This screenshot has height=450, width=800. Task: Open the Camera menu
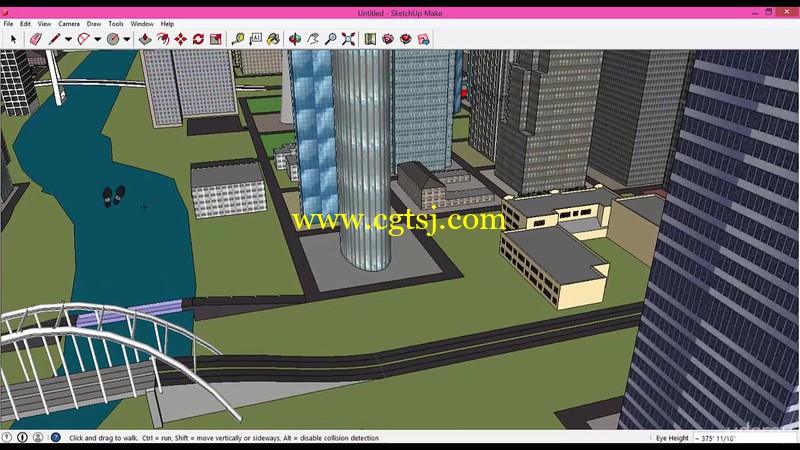pyautogui.click(x=69, y=24)
